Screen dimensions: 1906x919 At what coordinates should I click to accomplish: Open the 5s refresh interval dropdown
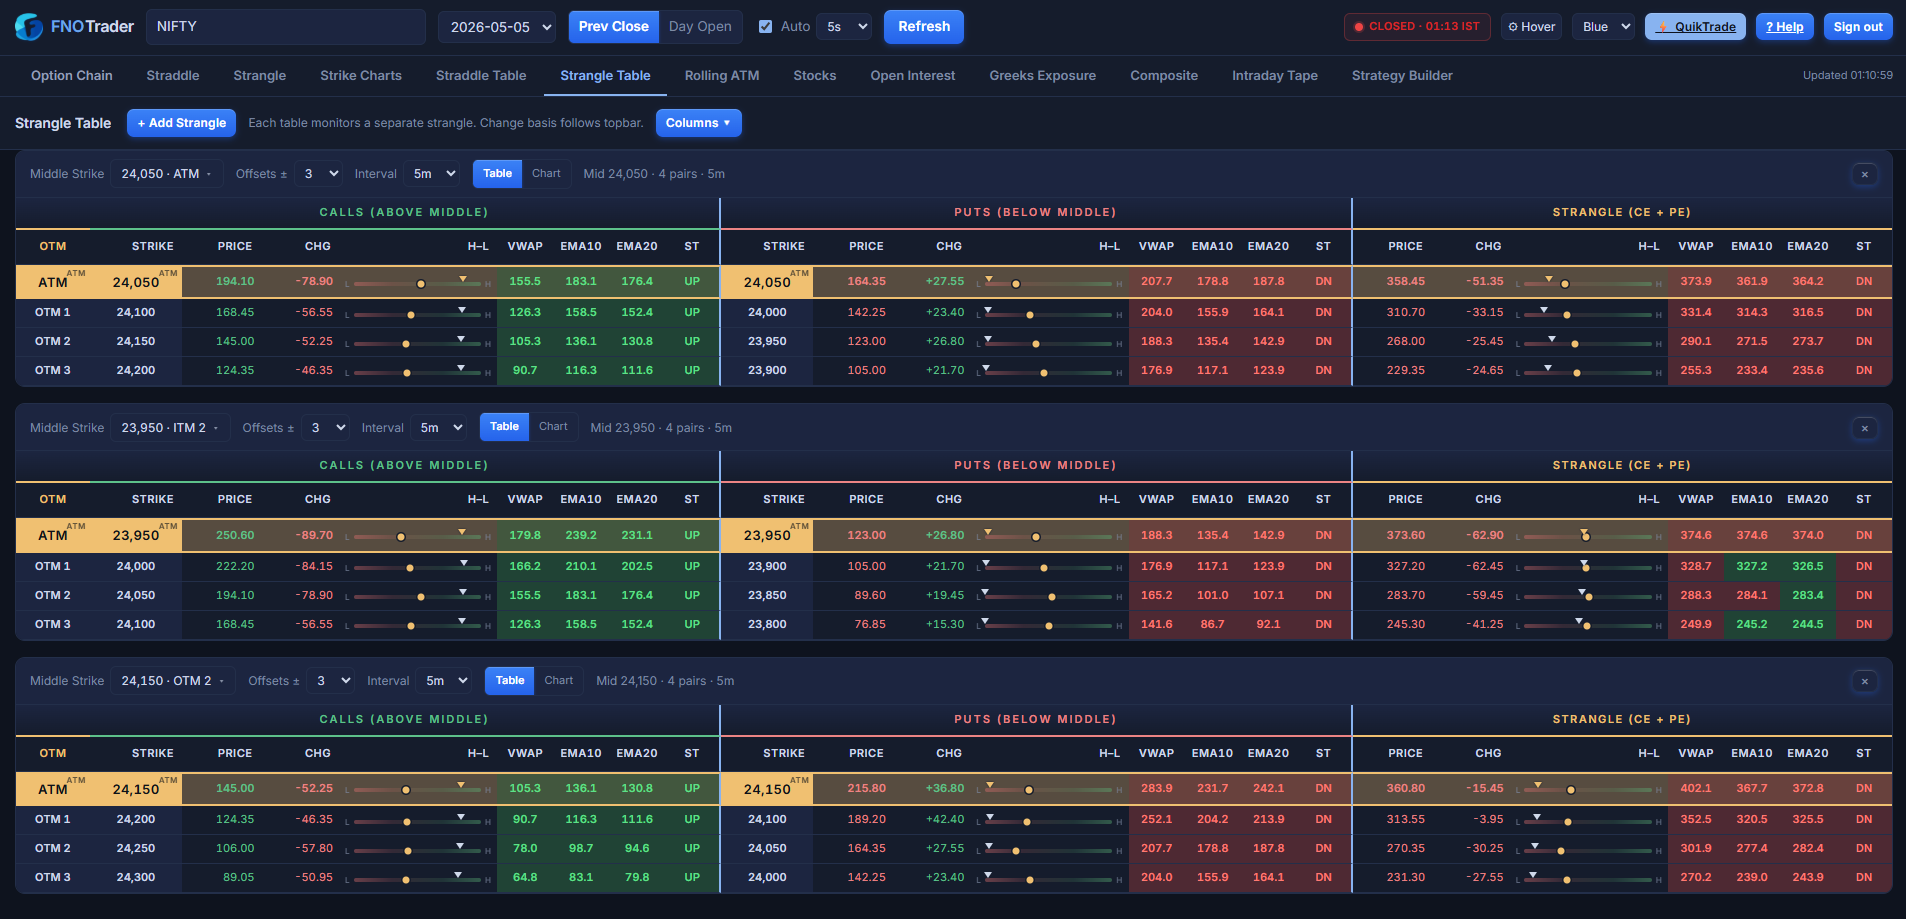[844, 27]
